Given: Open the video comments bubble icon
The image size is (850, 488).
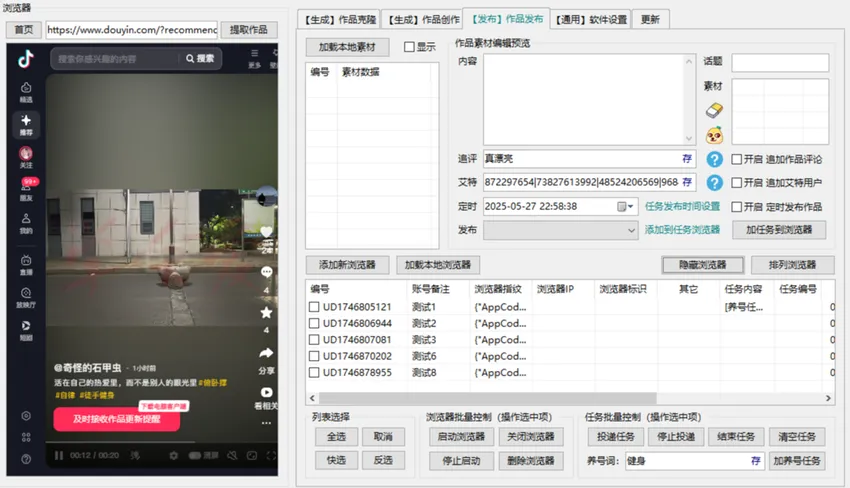Looking at the screenshot, I should click(266, 272).
